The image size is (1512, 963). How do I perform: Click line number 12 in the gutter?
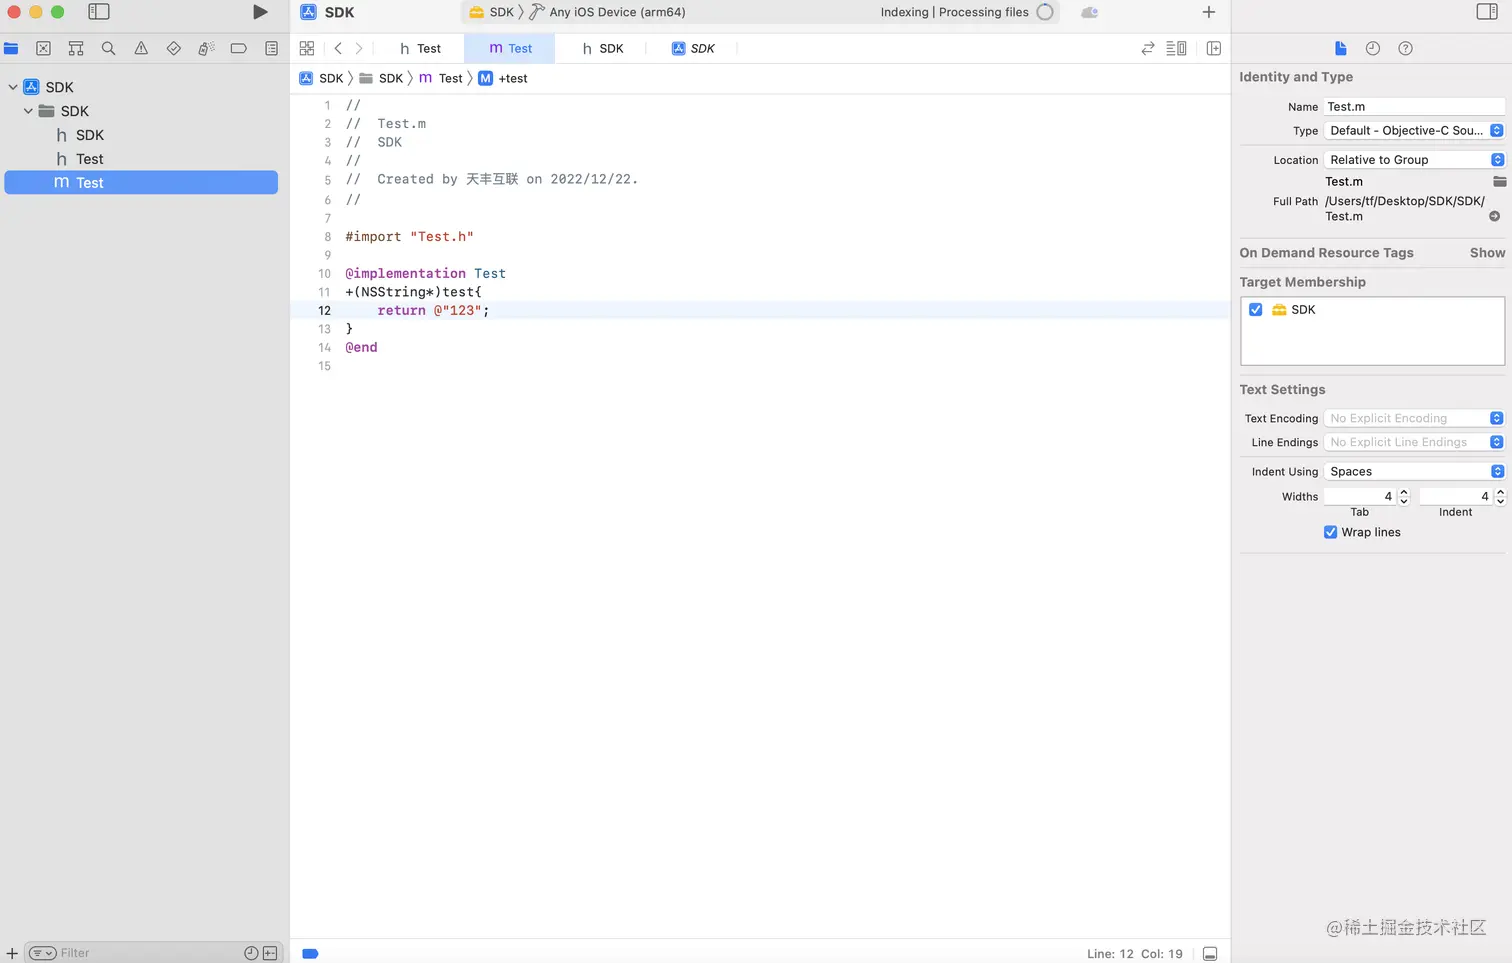coord(324,310)
